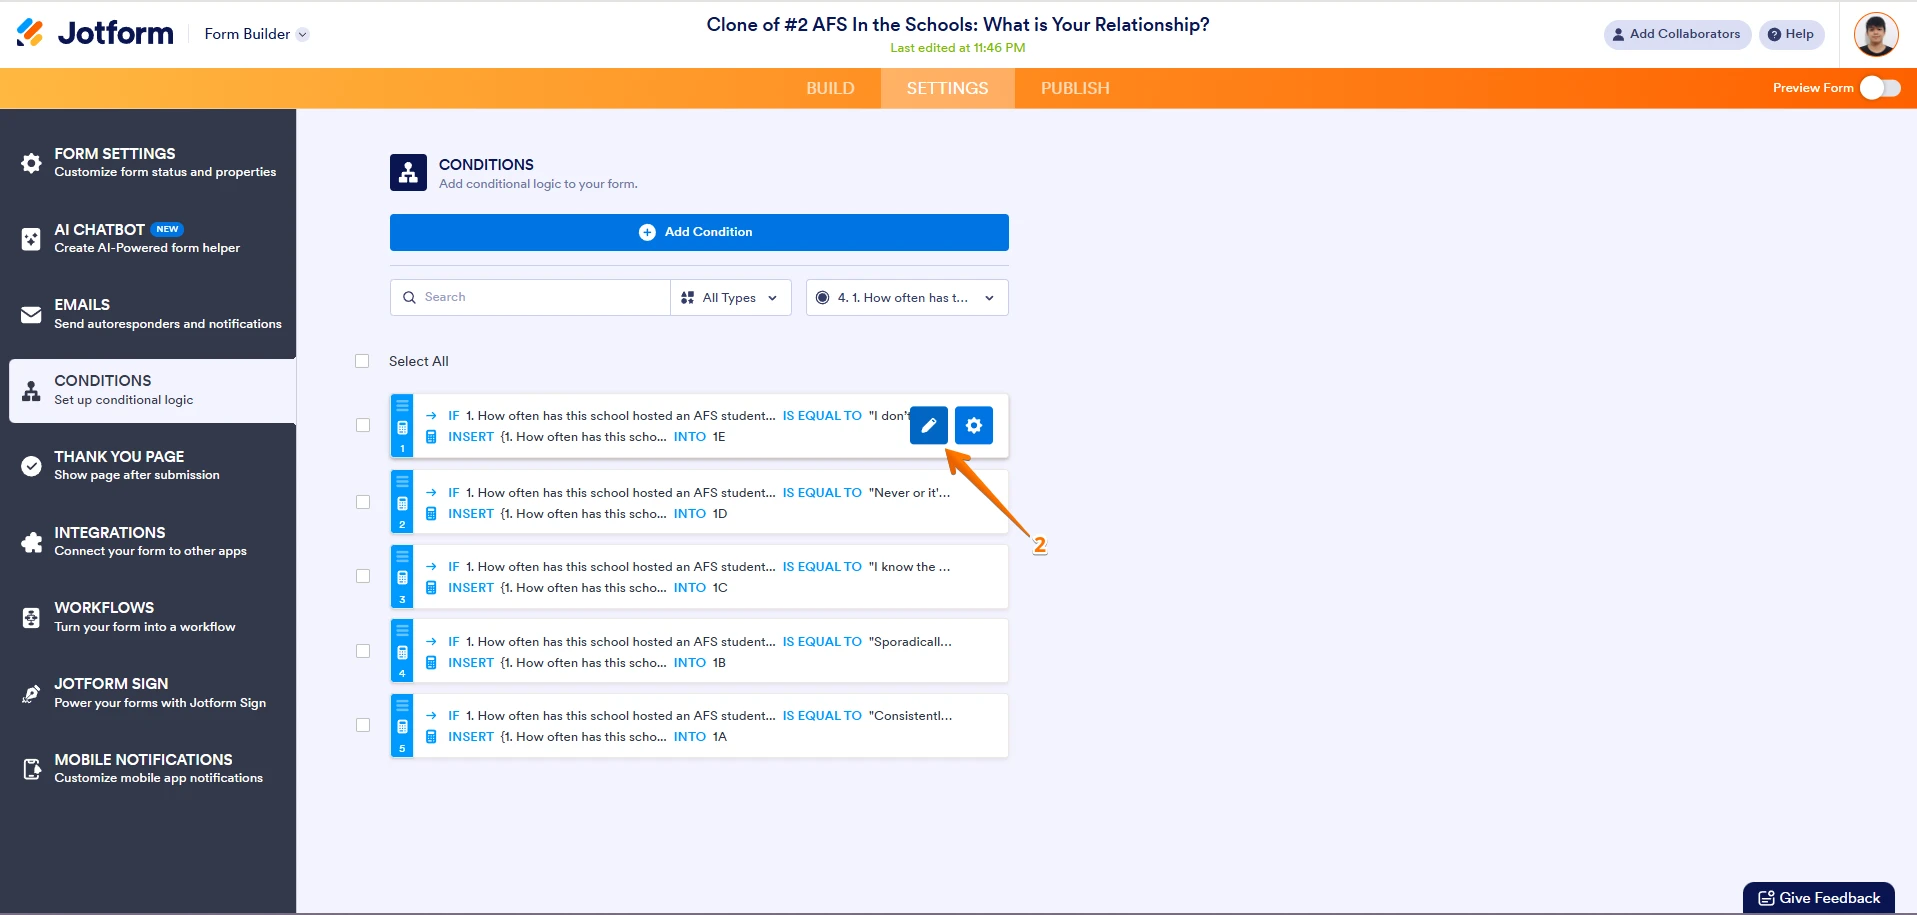Expand the 'How often has' field dropdown
1917x915 pixels.
[906, 297]
